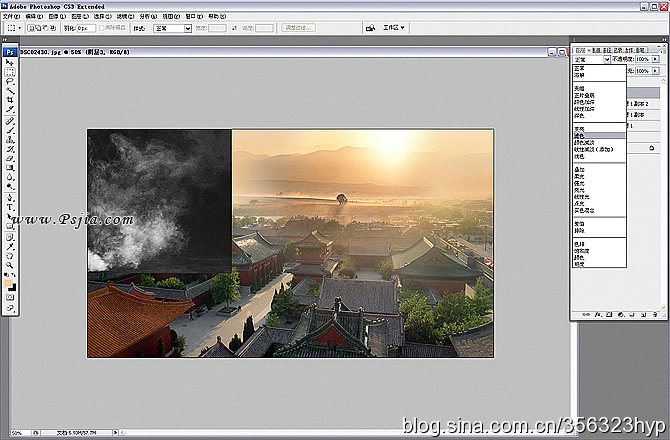The height and width of the screenshot is (440, 670).
Task: Select the Type tool
Action: tap(10, 207)
